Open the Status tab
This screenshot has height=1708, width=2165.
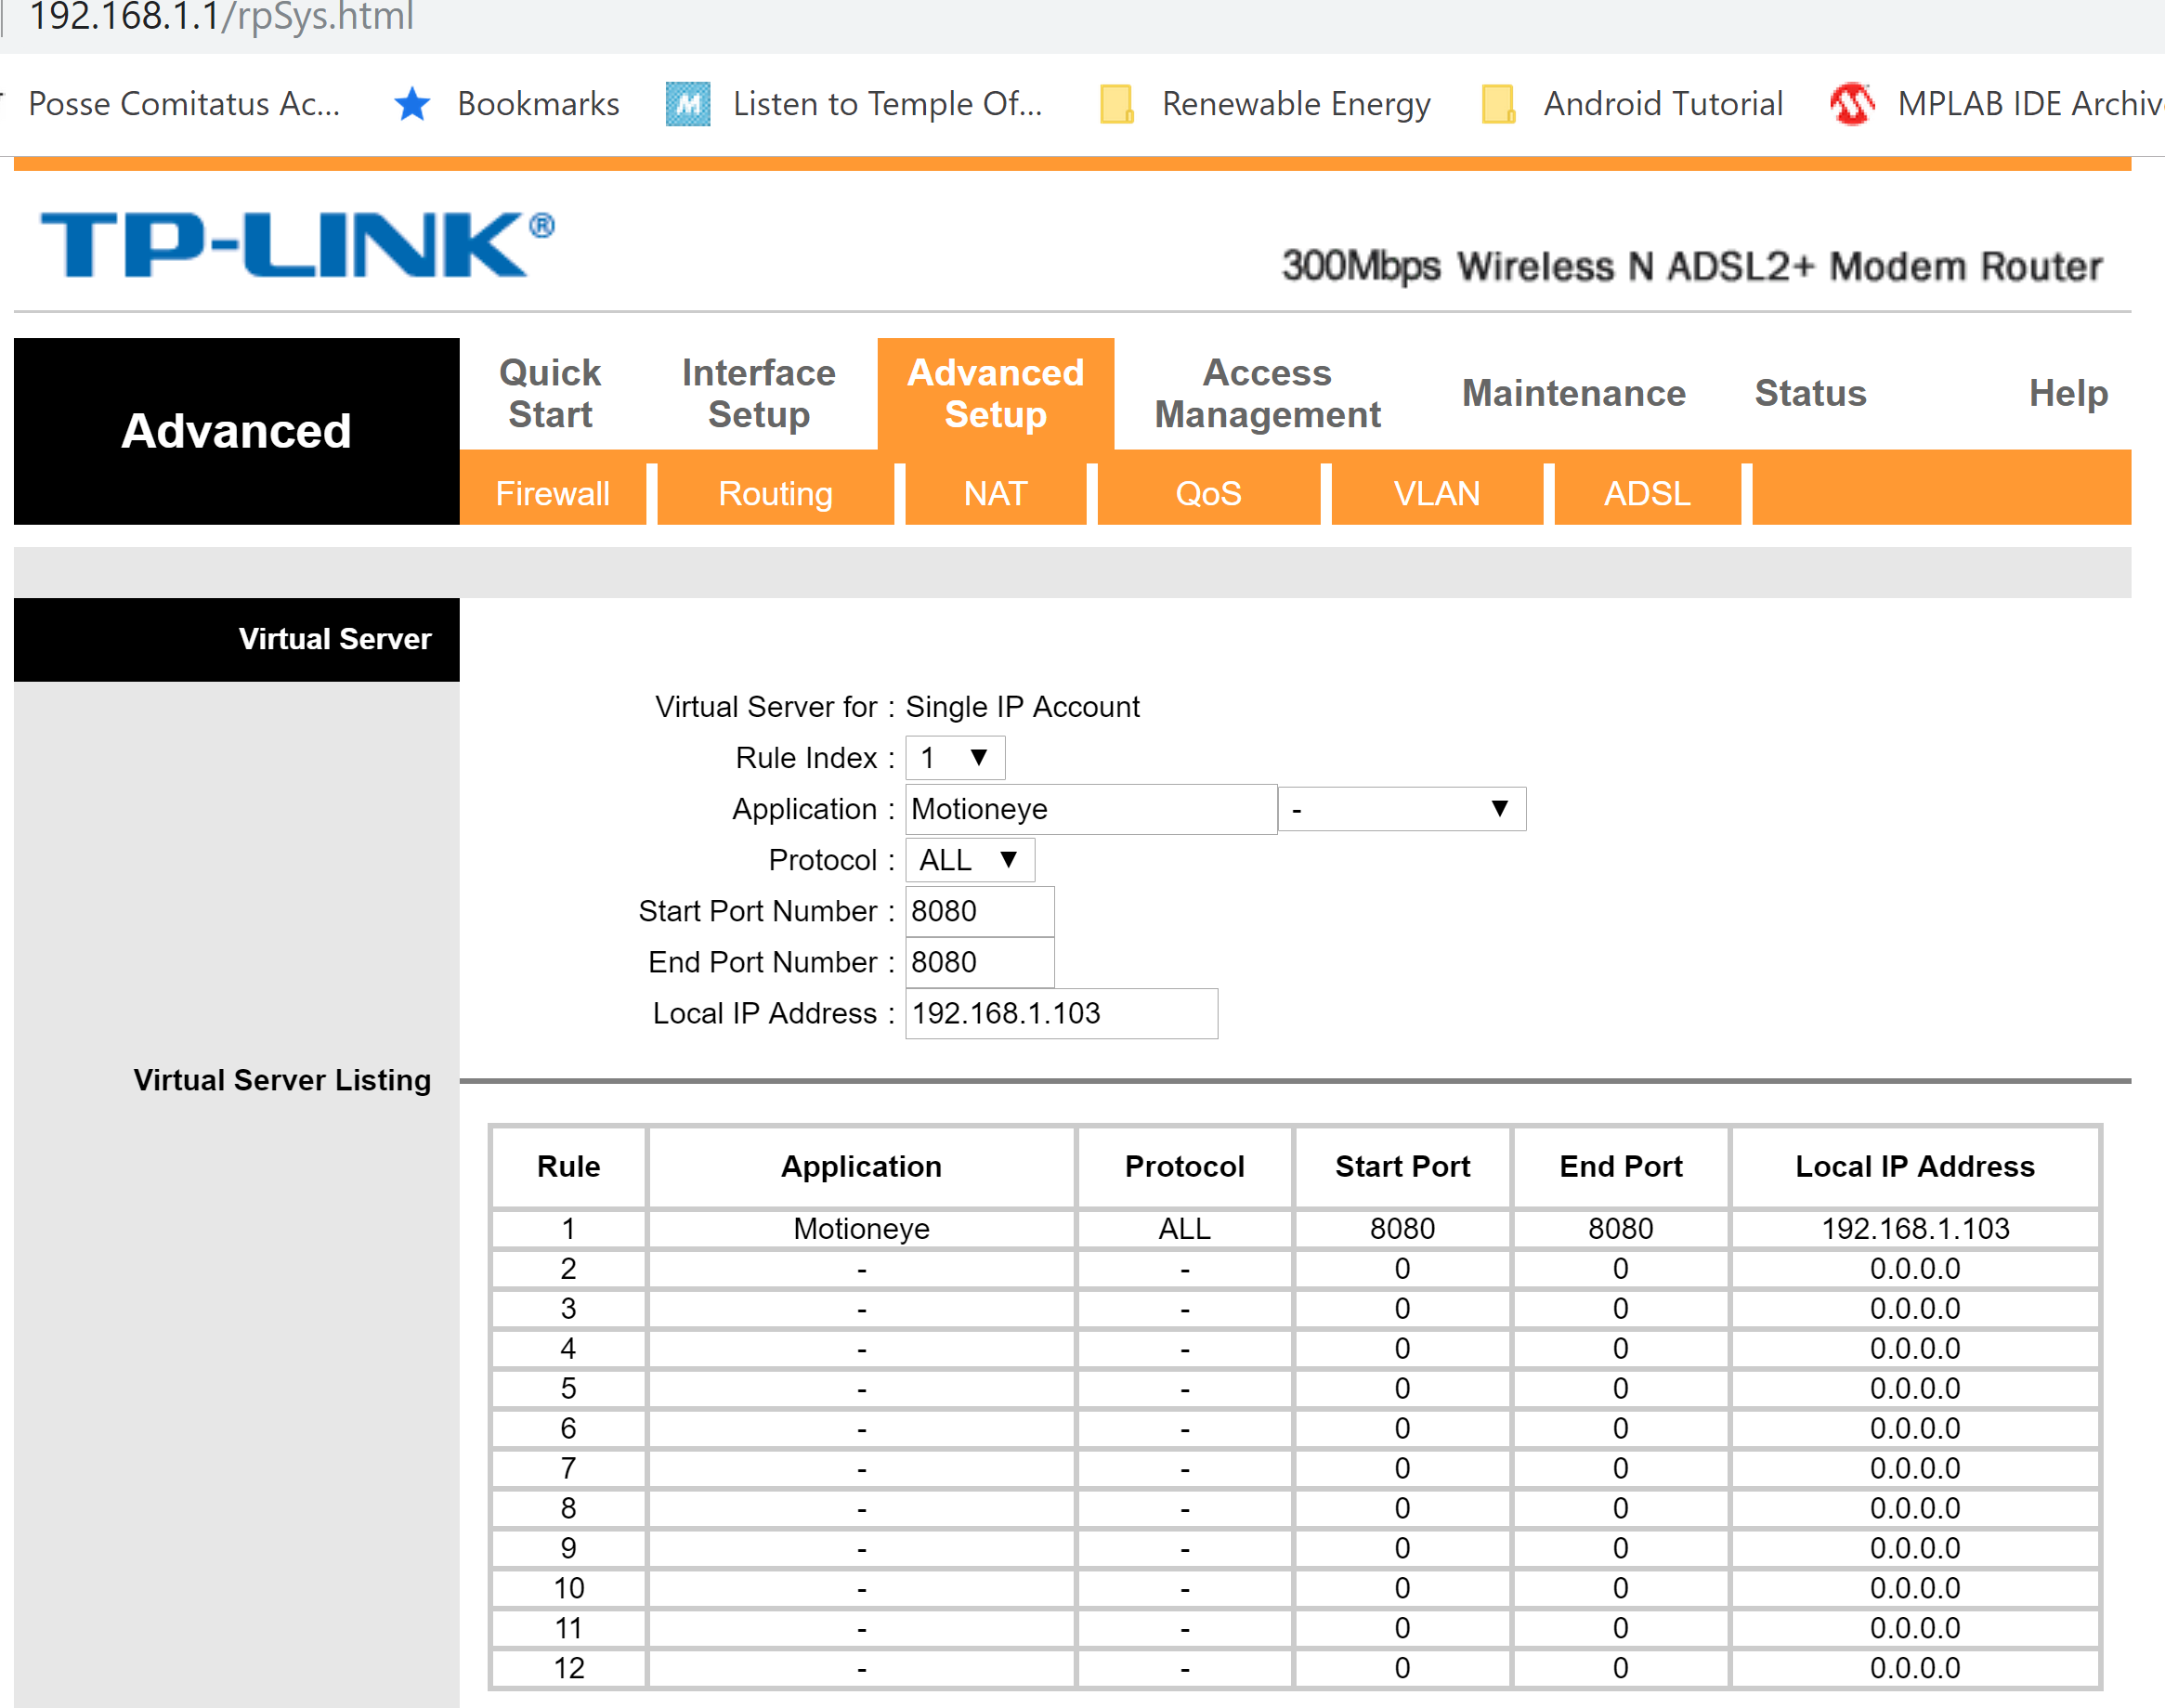click(x=1810, y=393)
